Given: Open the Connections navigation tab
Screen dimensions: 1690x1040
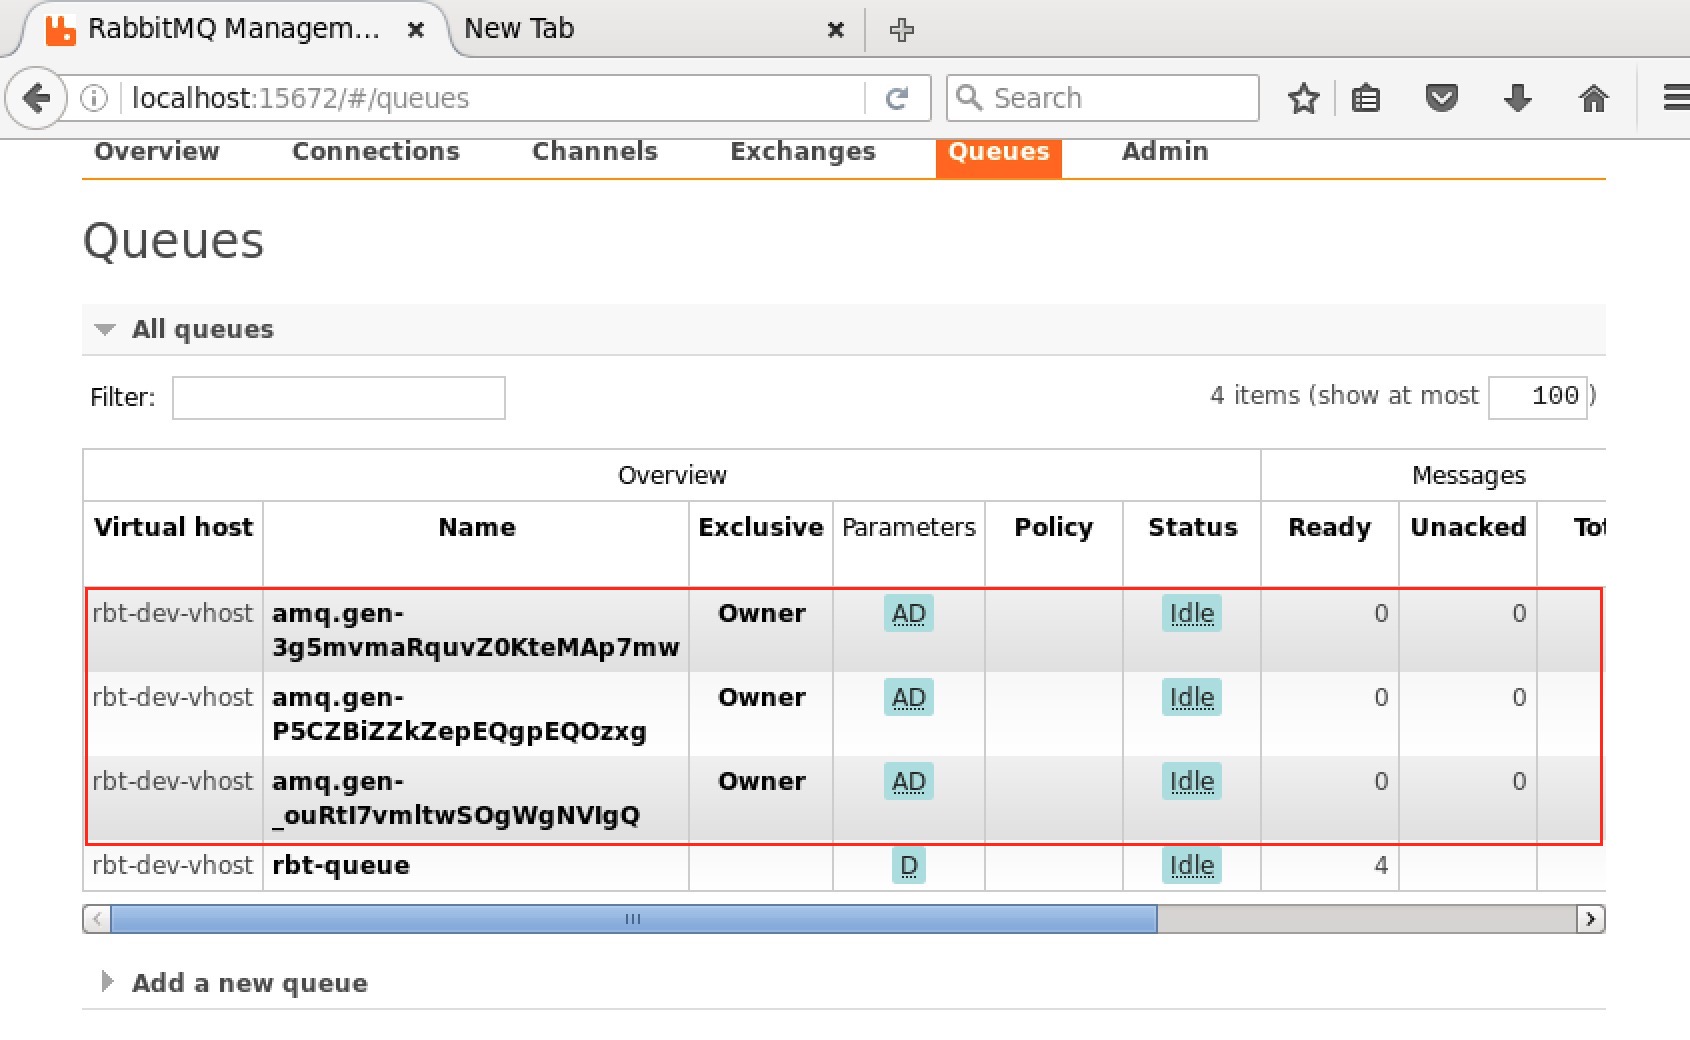Looking at the screenshot, I should click(x=376, y=151).
